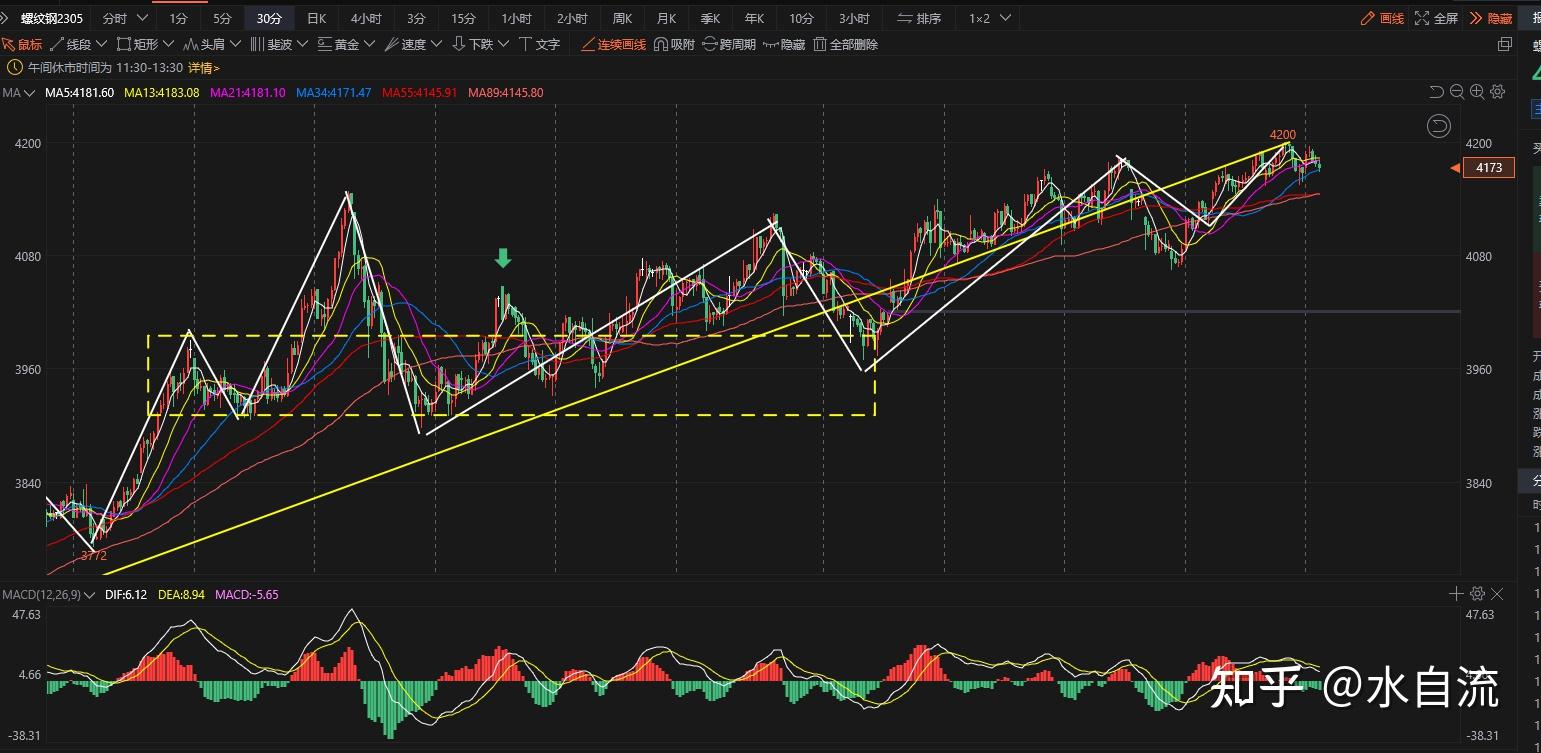This screenshot has height=753, width=1541.
Task: Delete all drawings with 全部删除 trash icon
Action: tap(845, 44)
